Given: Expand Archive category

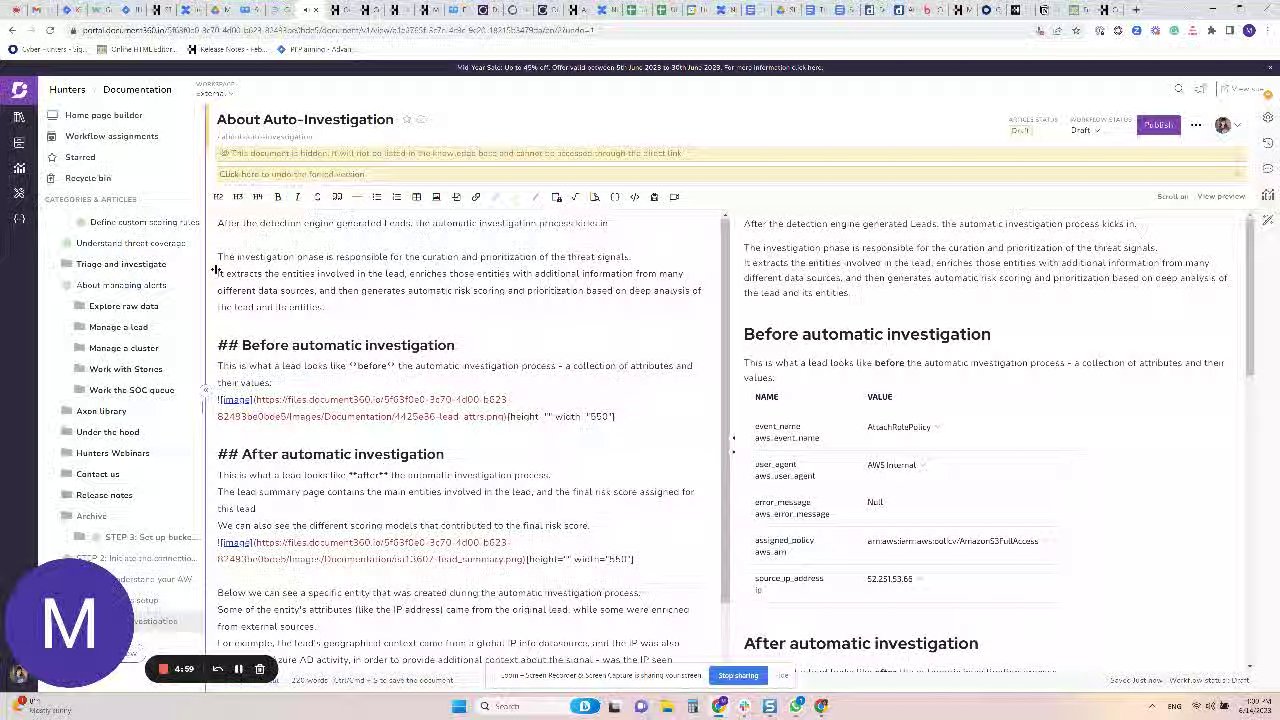Looking at the screenshot, I should 91,516.
